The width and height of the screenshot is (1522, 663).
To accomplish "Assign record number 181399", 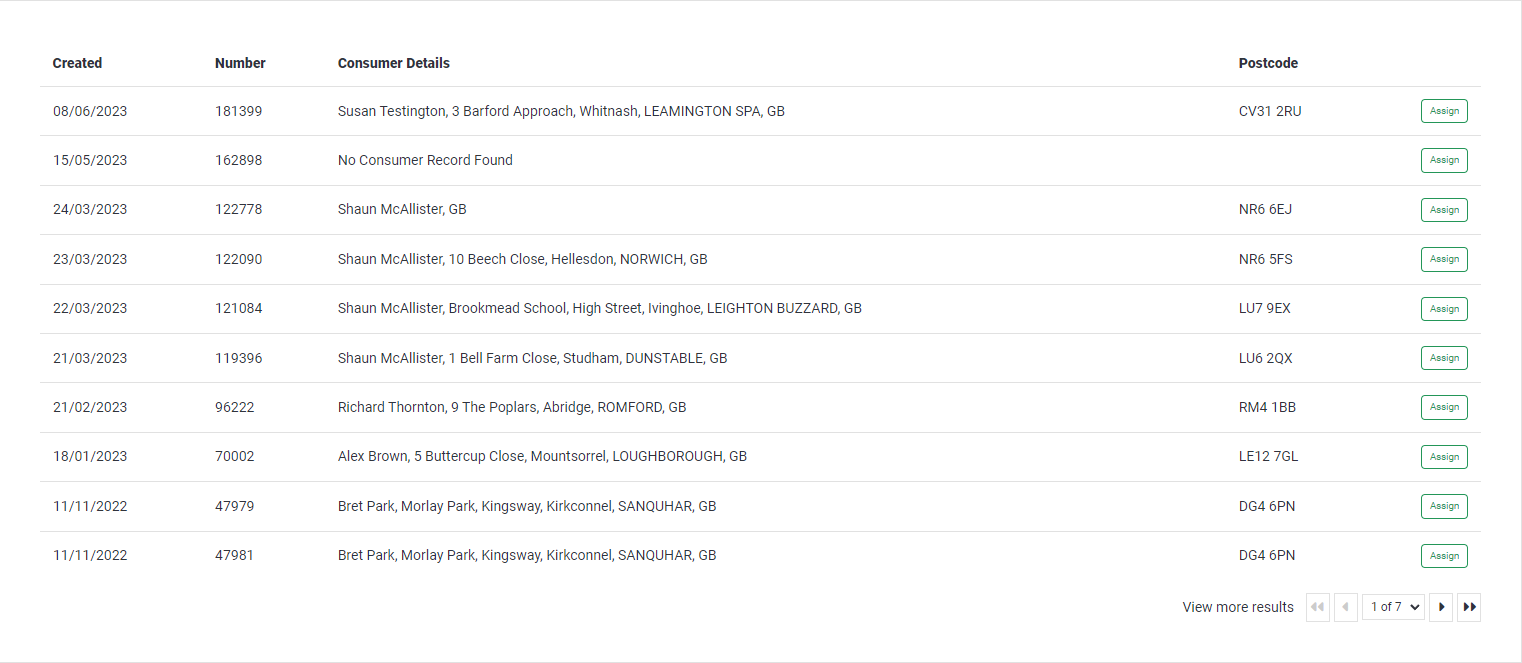I will (1444, 111).
